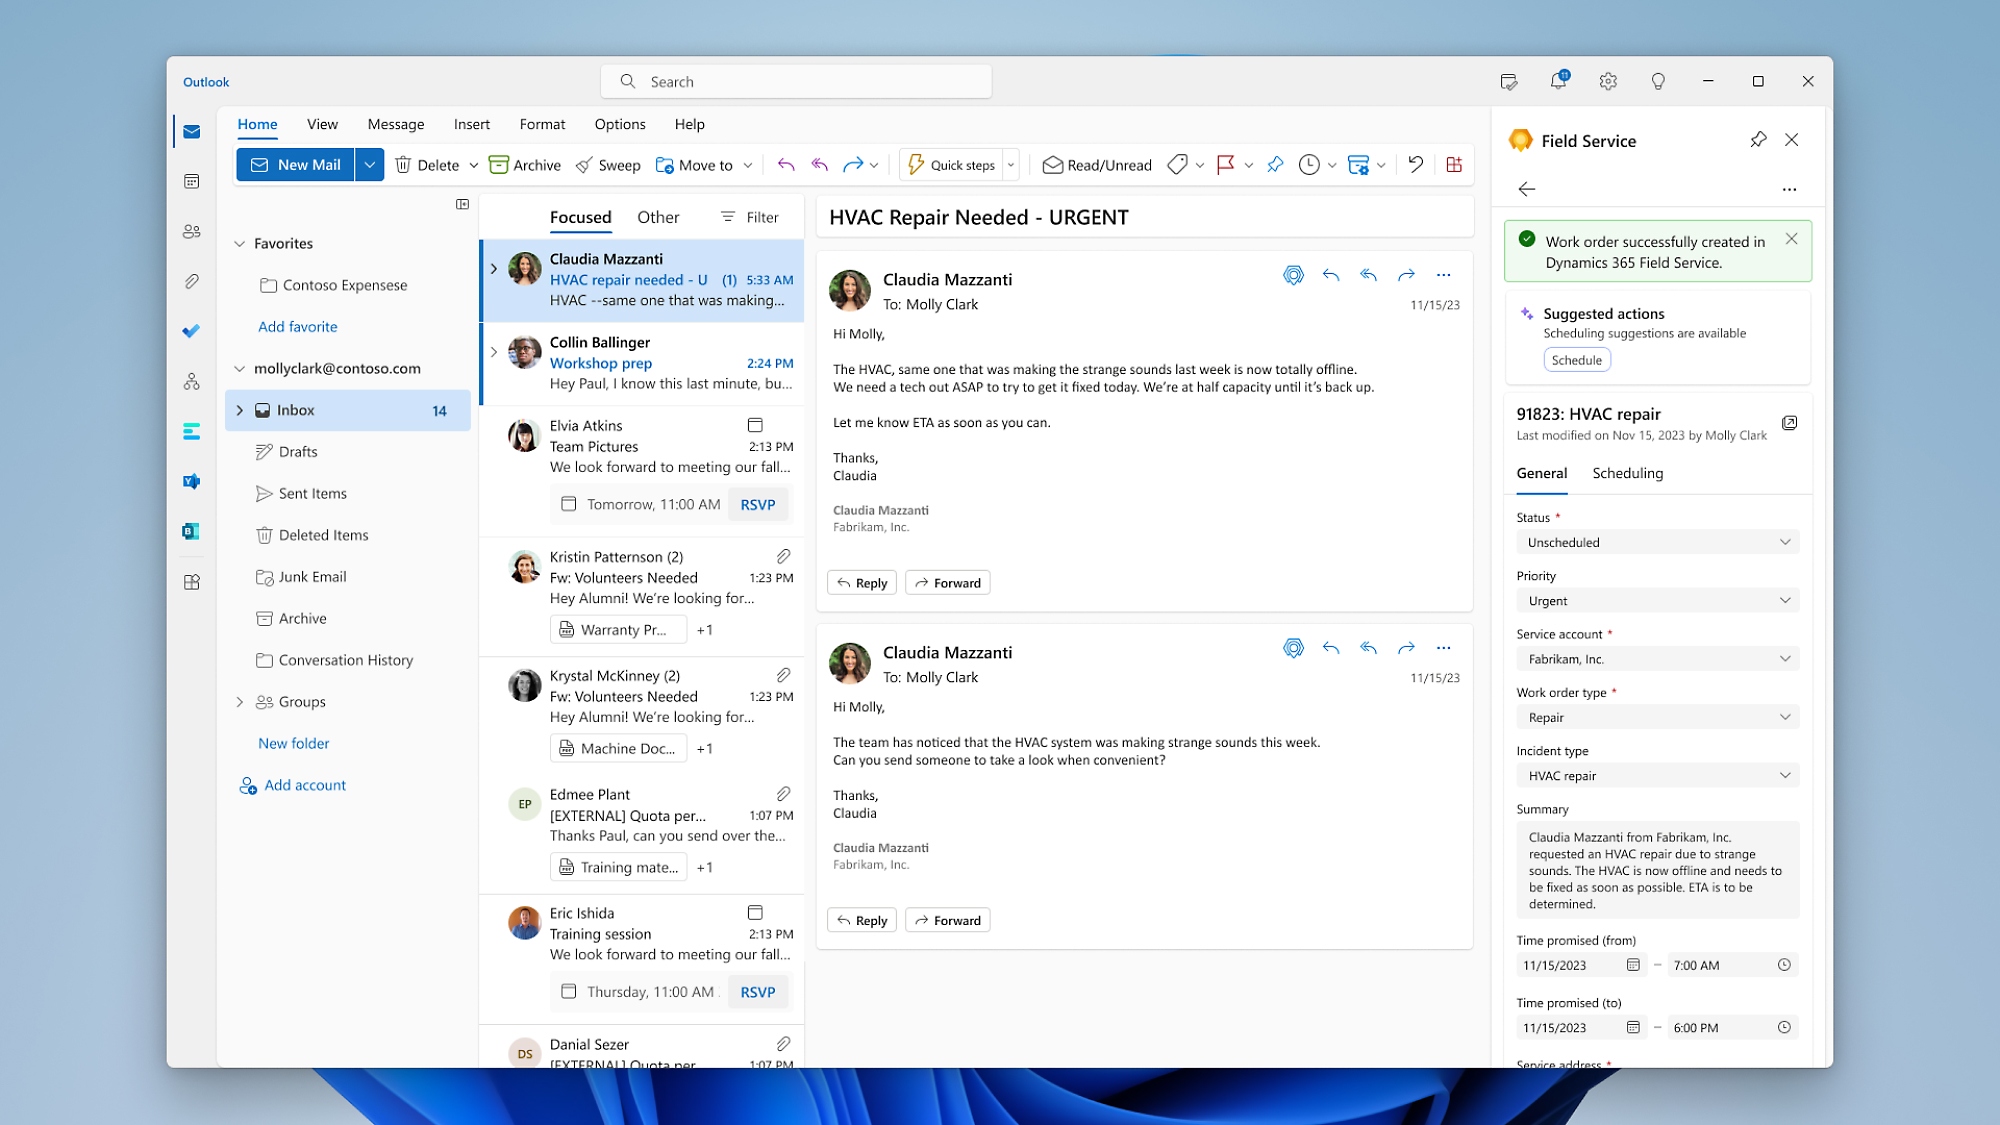Open the Work order type Repair dropdown
The image size is (2000, 1125).
click(1657, 717)
